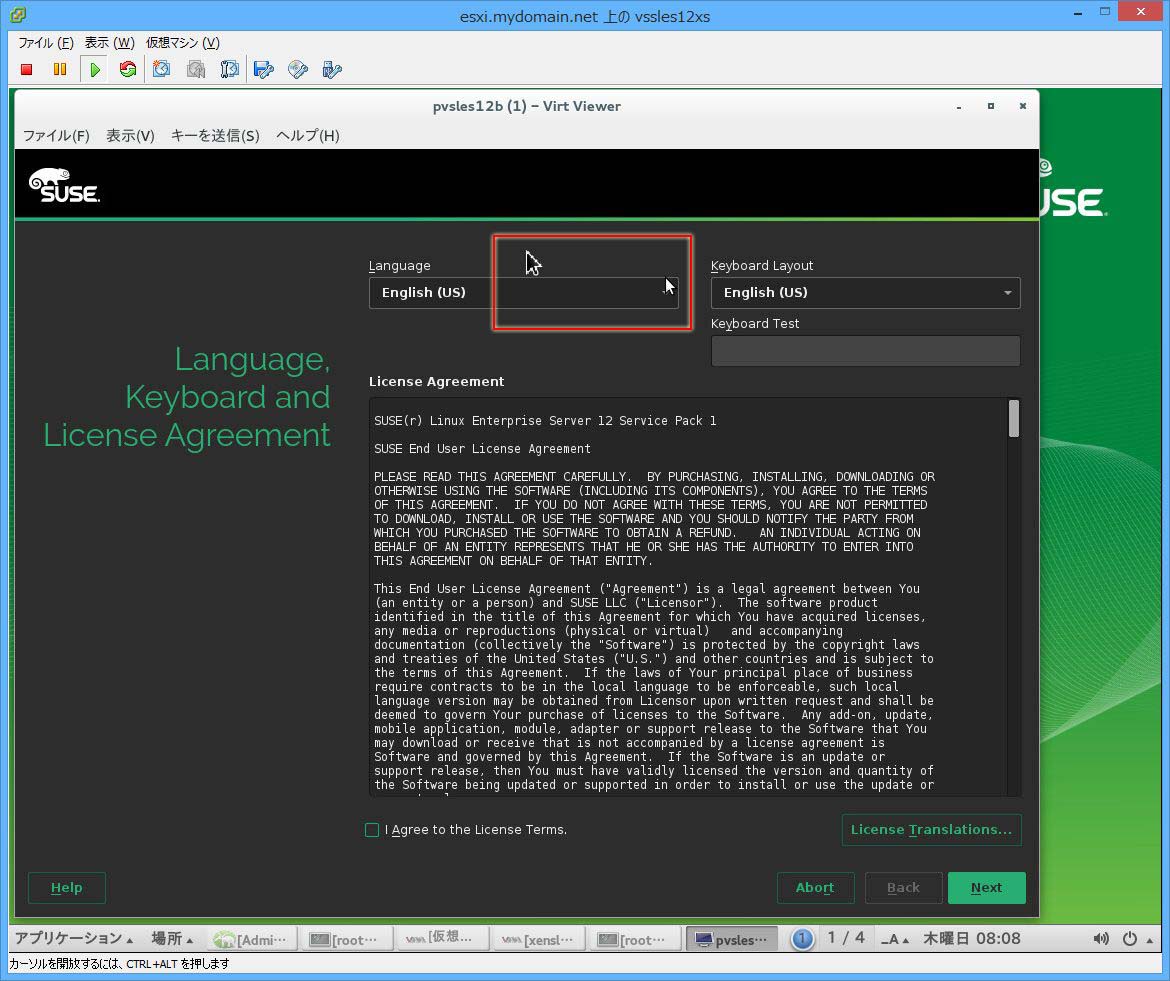1170x981 pixels.
Task: Click the SUSE End User License Agreement line
Action: tap(482, 448)
